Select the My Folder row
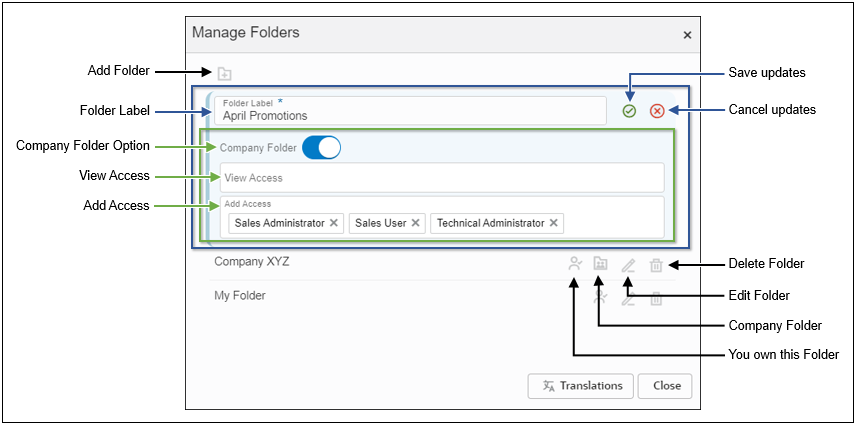The height and width of the screenshot is (425, 856). pos(350,296)
